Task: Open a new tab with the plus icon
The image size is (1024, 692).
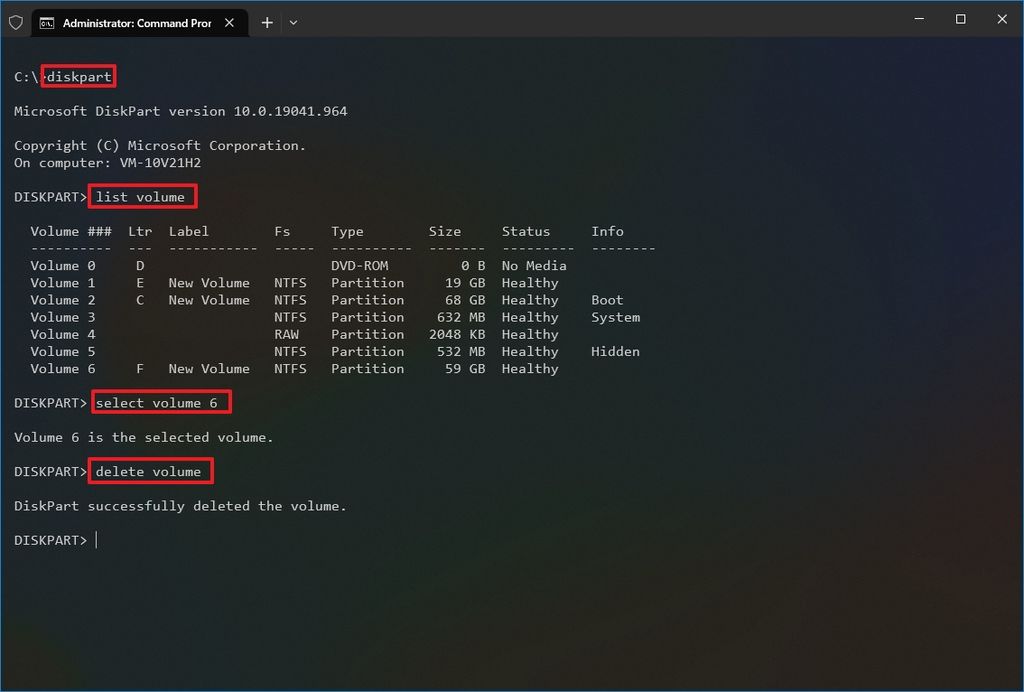Action: point(266,22)
